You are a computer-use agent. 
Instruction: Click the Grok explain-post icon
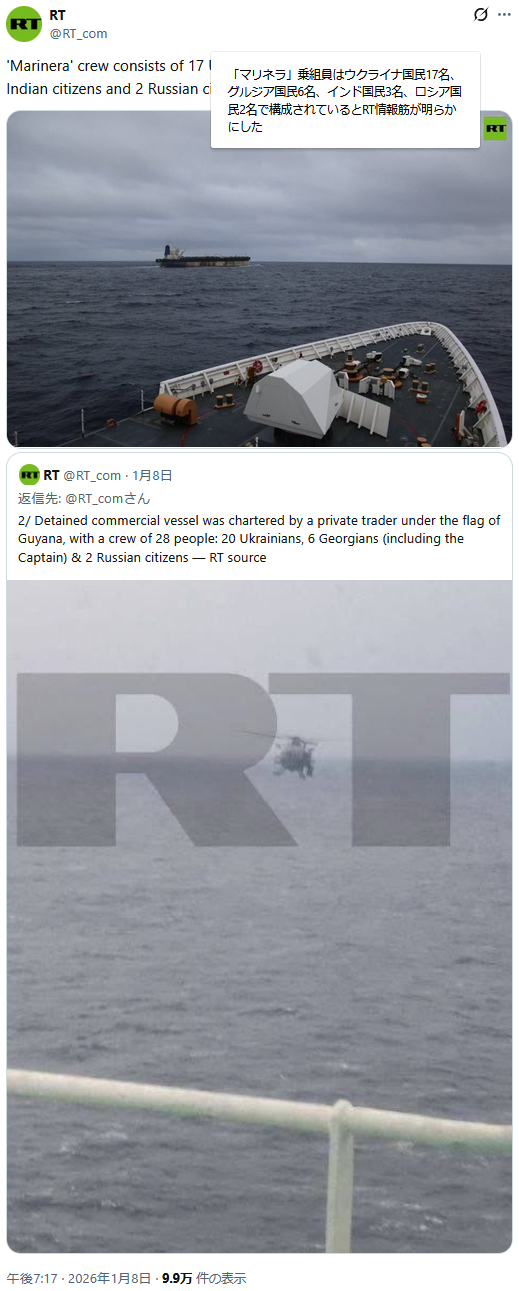[481, 15]
